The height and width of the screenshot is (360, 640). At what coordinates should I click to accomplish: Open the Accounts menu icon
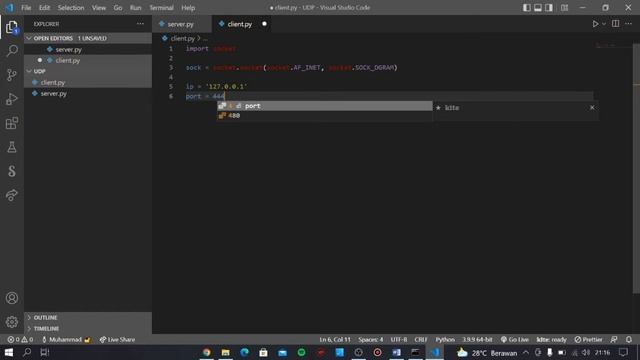point(12,298)
